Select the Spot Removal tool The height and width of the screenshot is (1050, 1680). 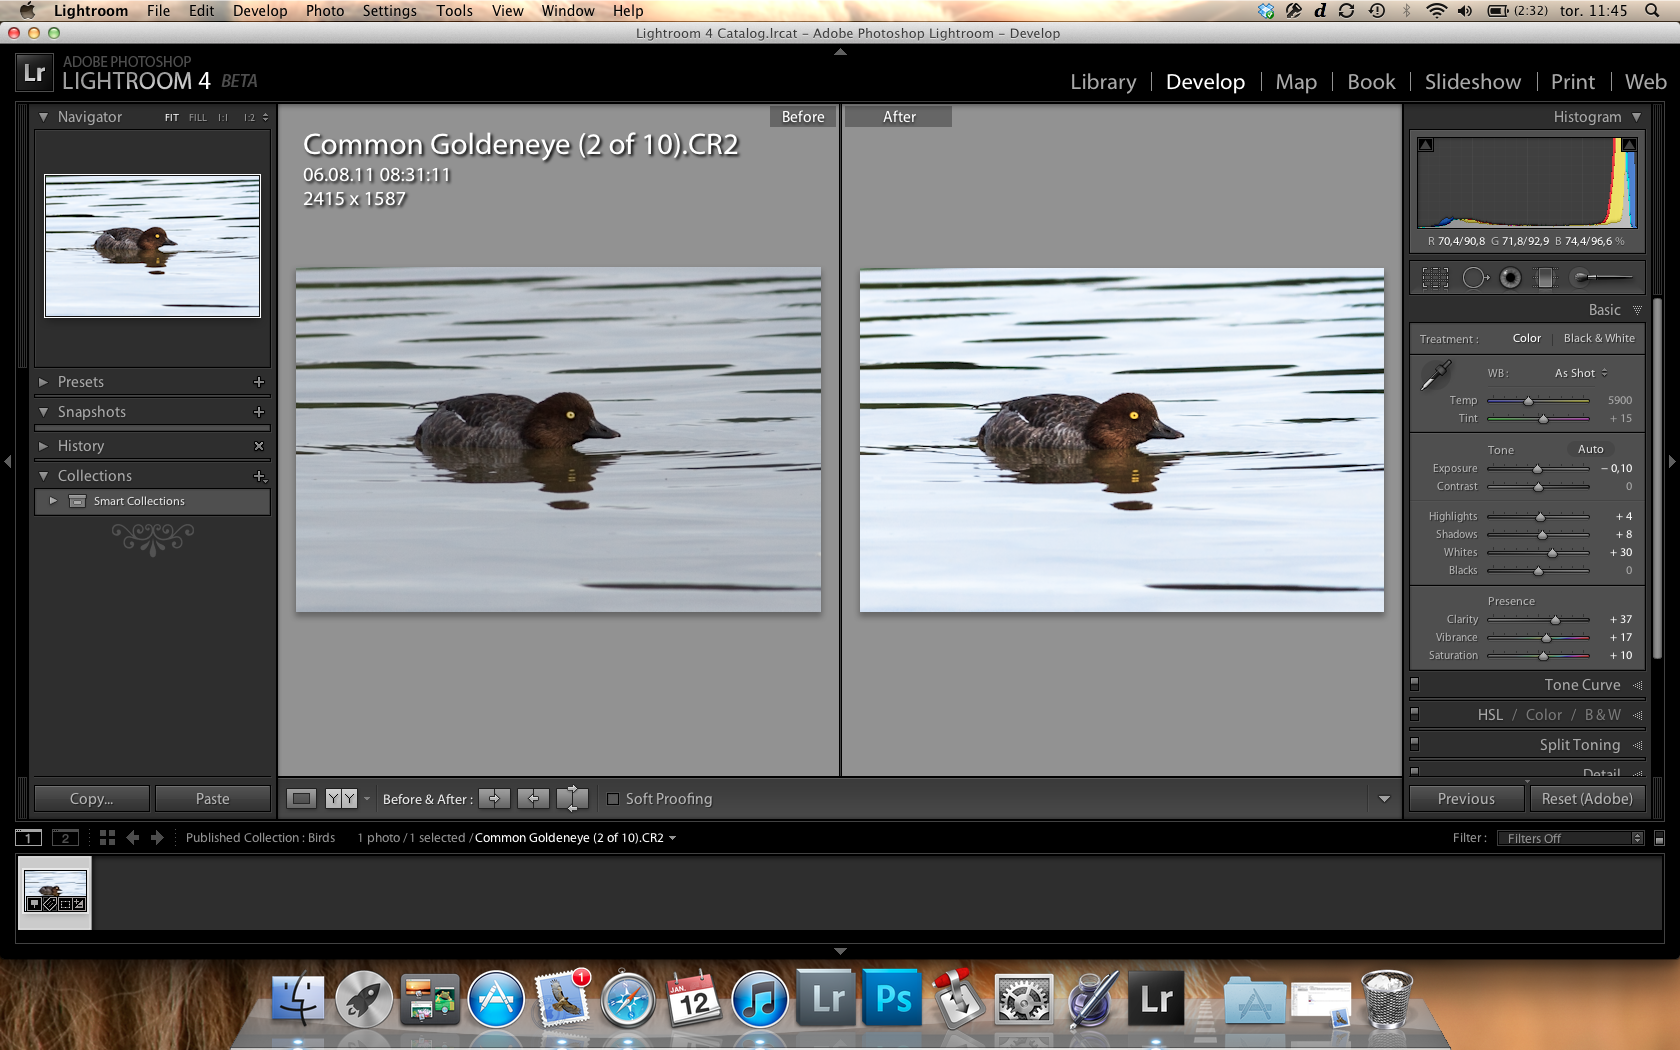[1475, 278]
